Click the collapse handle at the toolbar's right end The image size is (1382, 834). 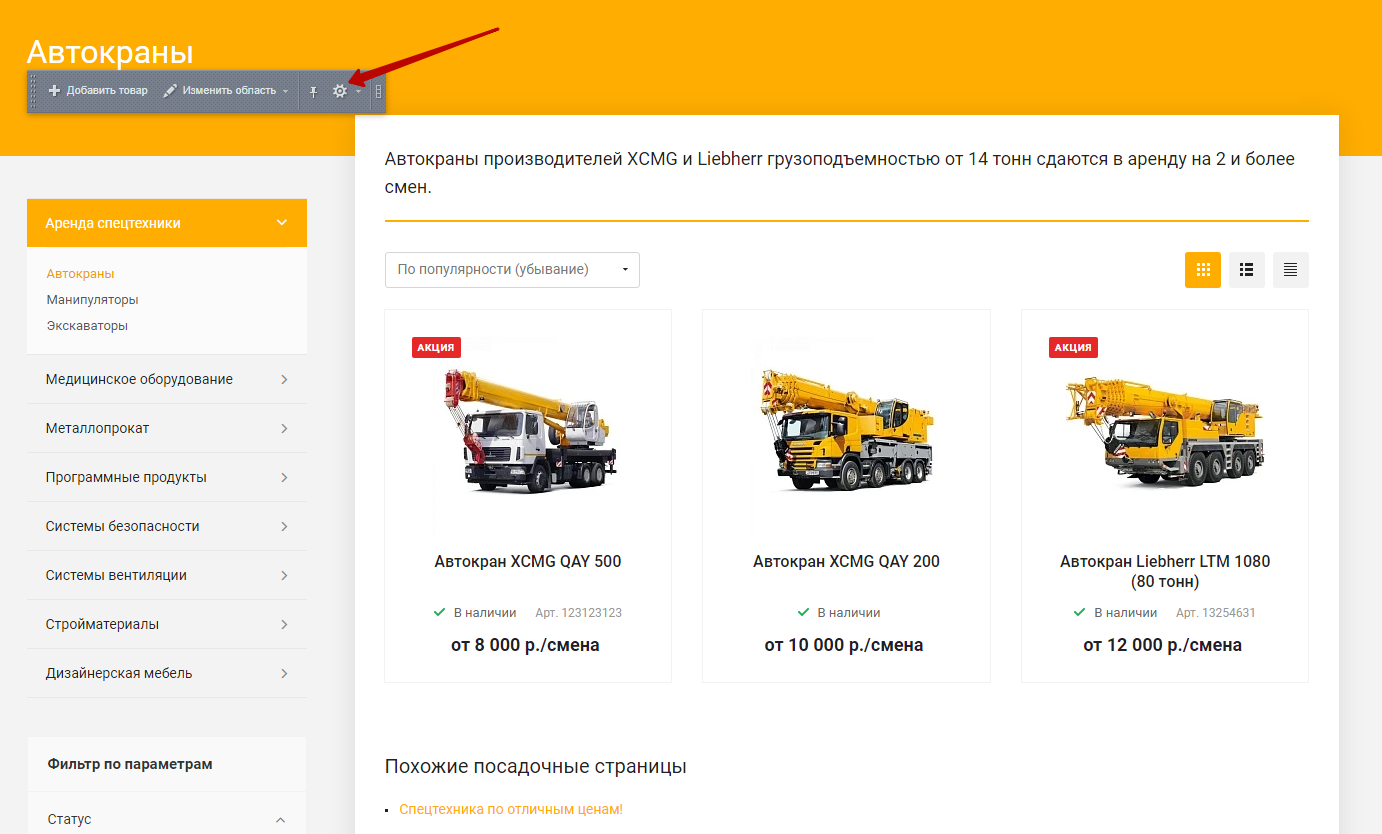click(378, 91)
